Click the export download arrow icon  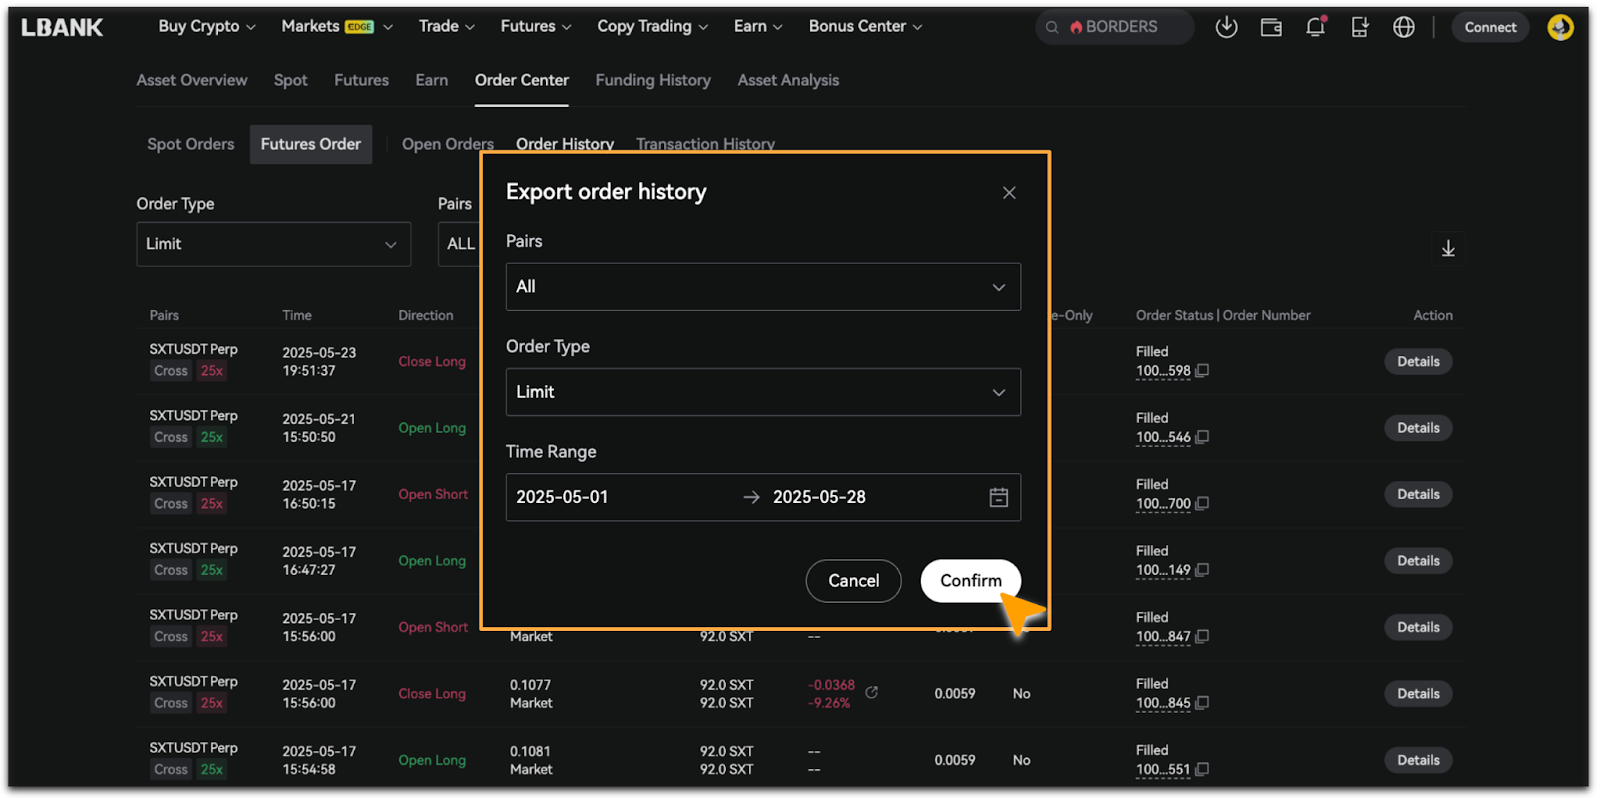tap(1448, 248)
